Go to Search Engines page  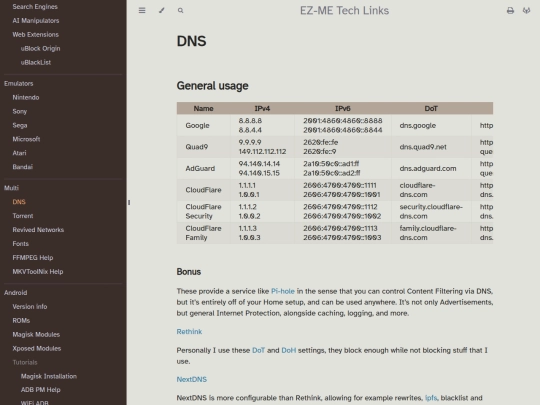[x=35, y=7]
